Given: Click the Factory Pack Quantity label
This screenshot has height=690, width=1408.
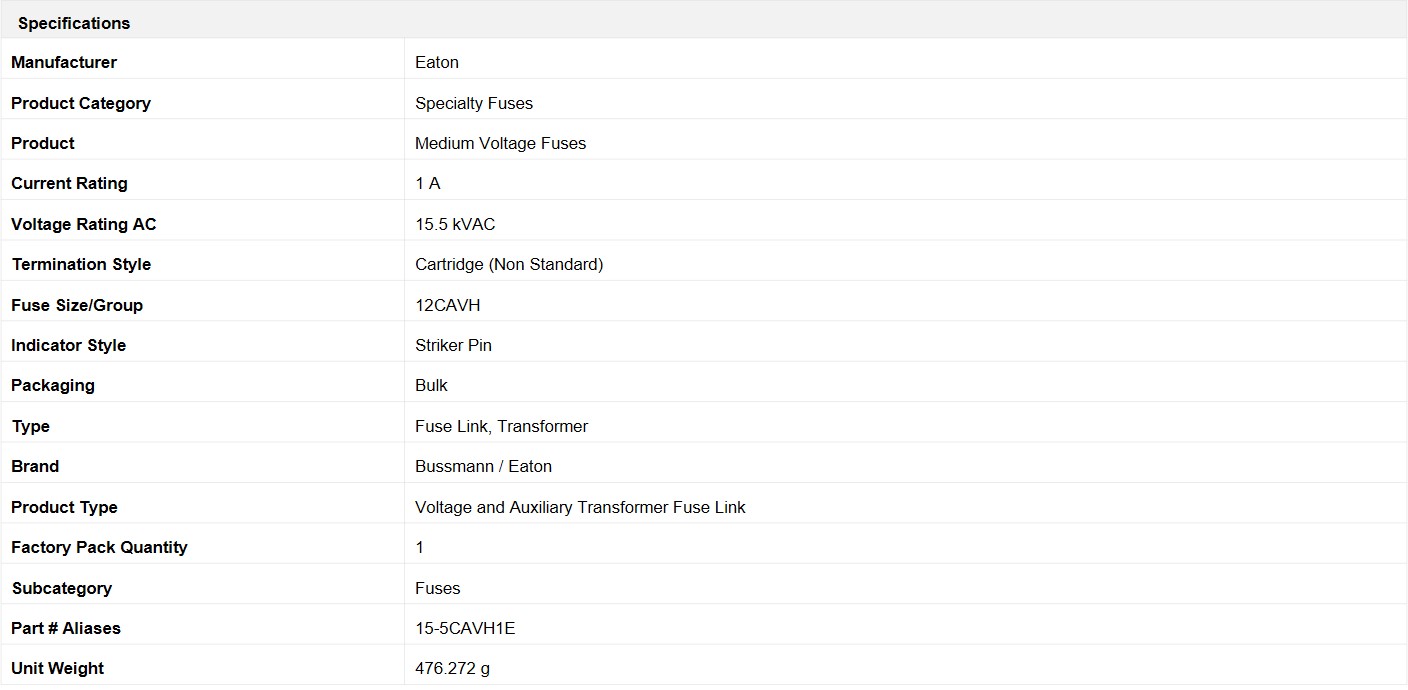Looking at the screenshot, I should pos(99,547).
